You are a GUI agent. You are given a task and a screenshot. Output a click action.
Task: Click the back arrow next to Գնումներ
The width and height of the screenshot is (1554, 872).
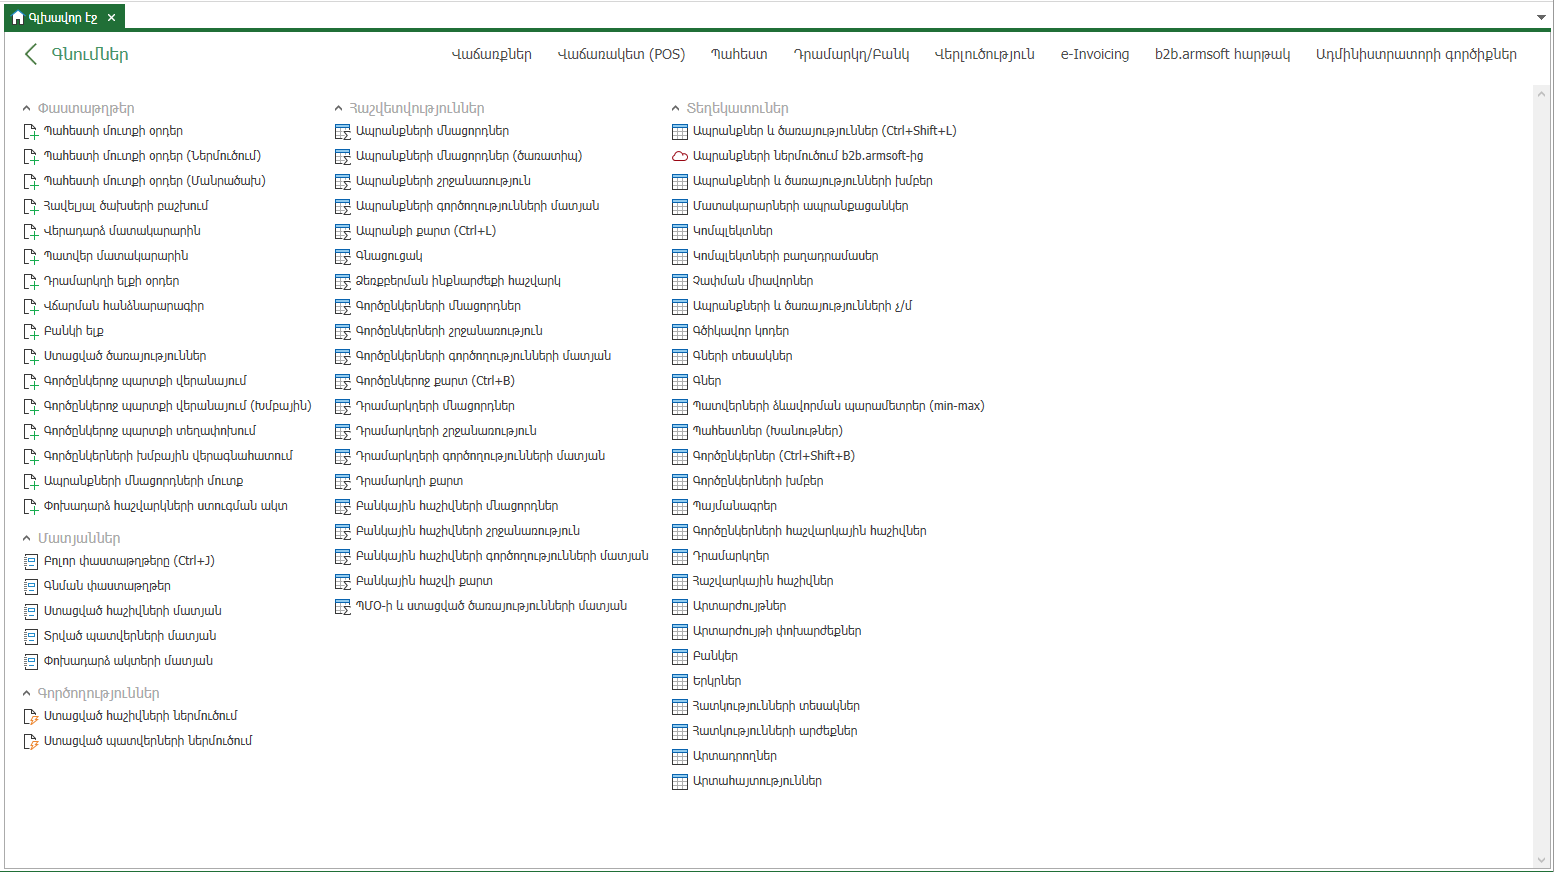31,54
